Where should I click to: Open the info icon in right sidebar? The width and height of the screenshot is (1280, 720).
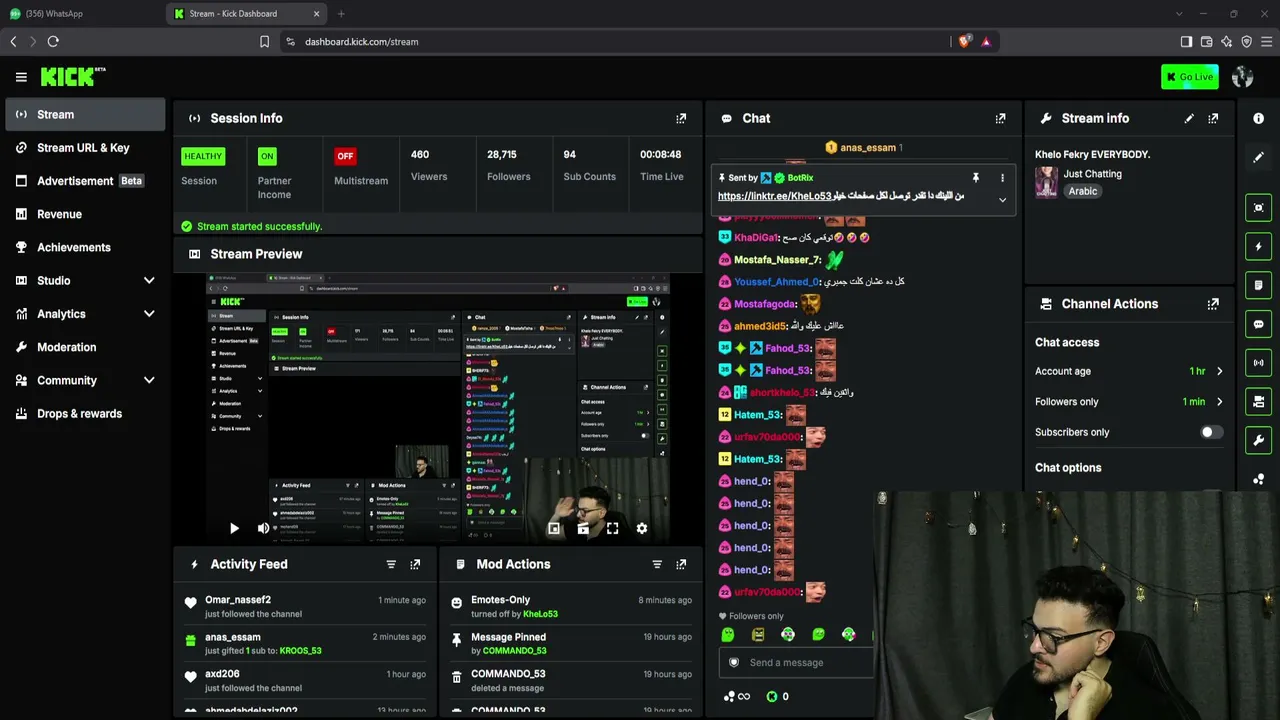point(1259,118)
